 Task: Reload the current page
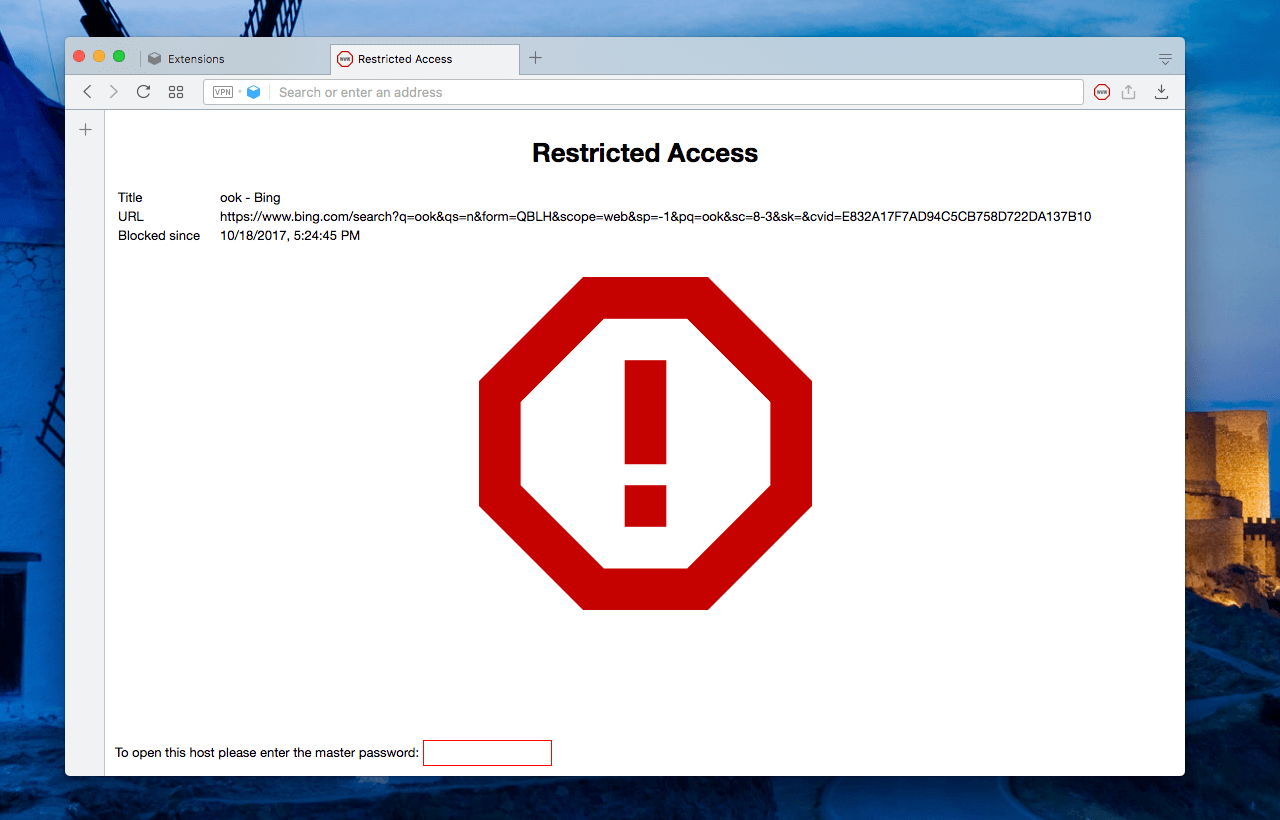[143, 92]
